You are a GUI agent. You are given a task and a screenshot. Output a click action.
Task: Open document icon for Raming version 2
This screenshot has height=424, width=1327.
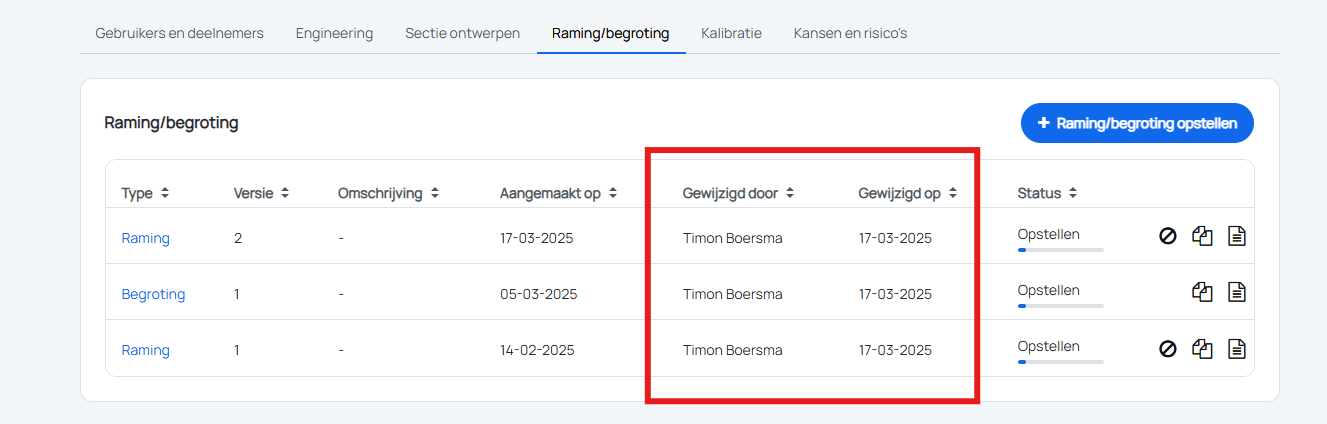1237,236
